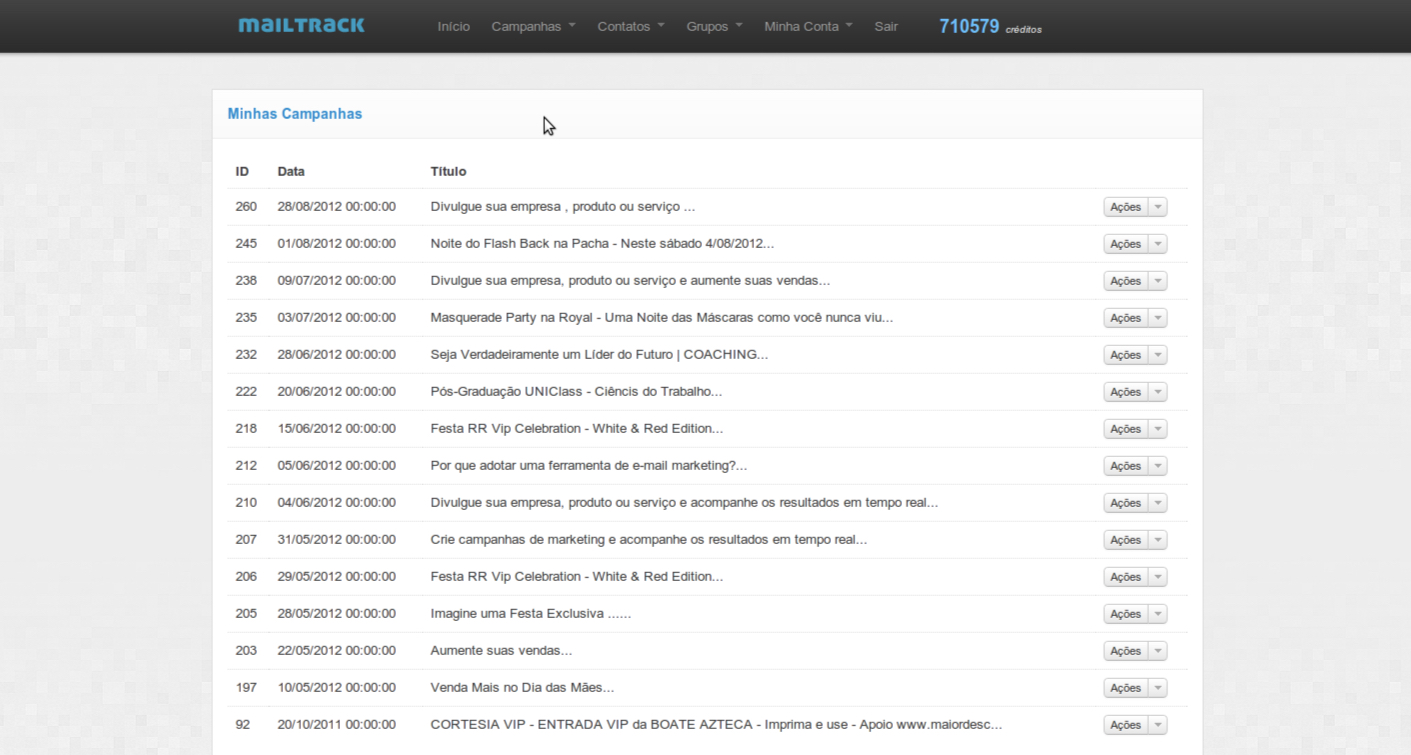The height and width of the screenshot is (755, 1411).
Task: Click the Mailtrack logo
Action: (x=301, y=25)
